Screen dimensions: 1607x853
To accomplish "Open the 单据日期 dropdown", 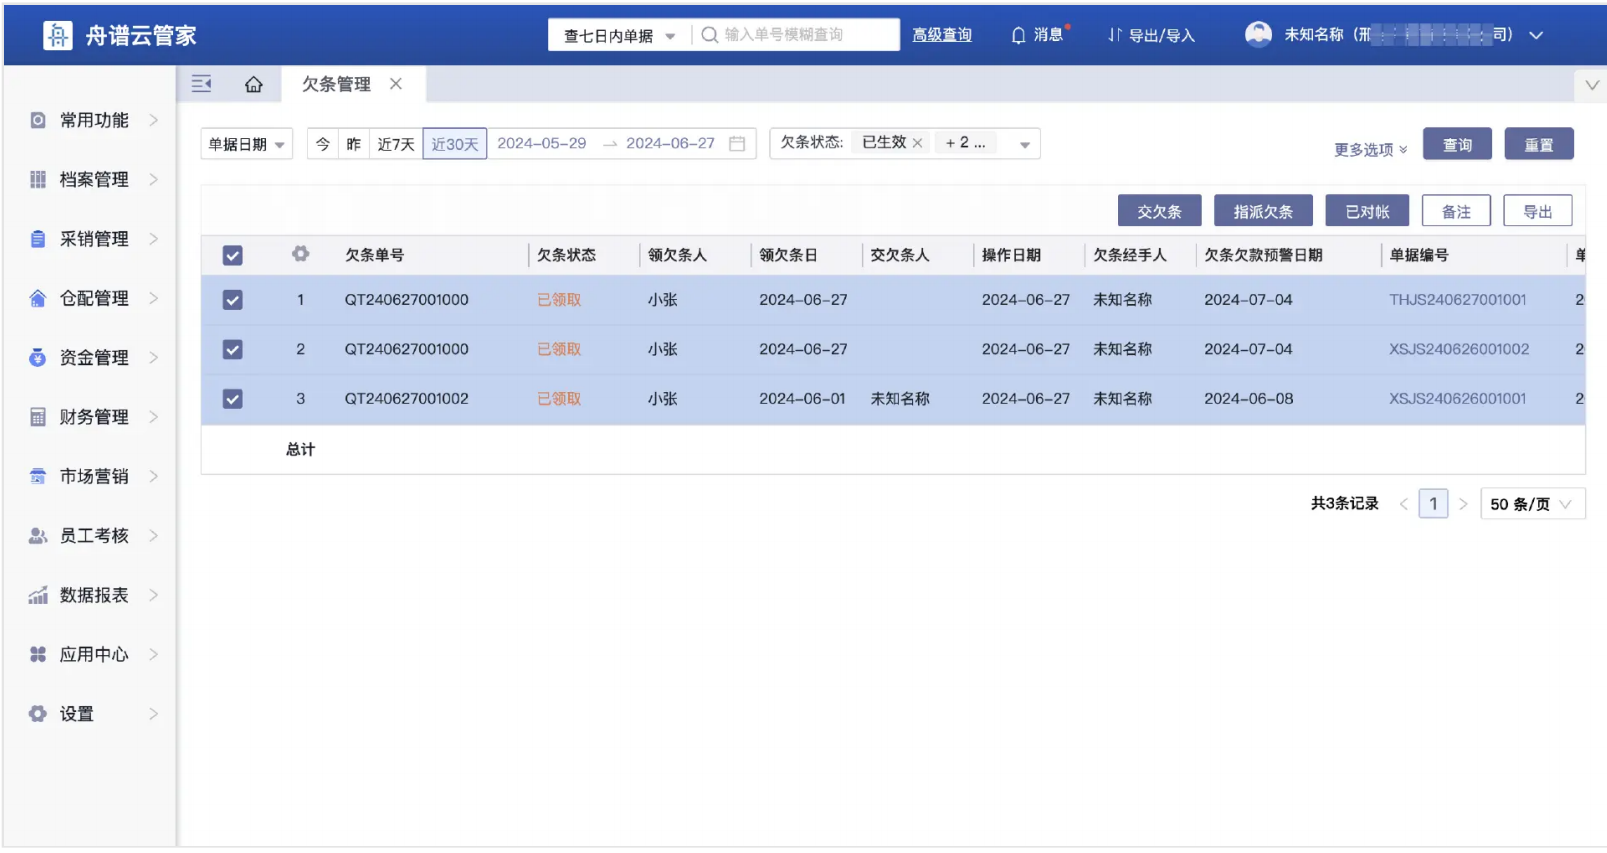I will [246, 145].
